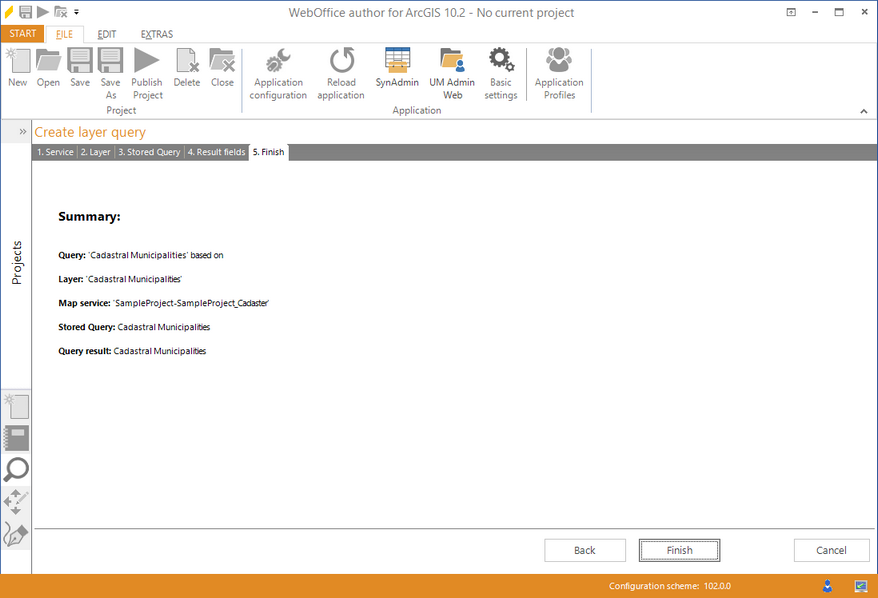The width and height of the screenshot is (878, 598).
Task: Select the Reload application icon
Action: (x=340, y=72)
